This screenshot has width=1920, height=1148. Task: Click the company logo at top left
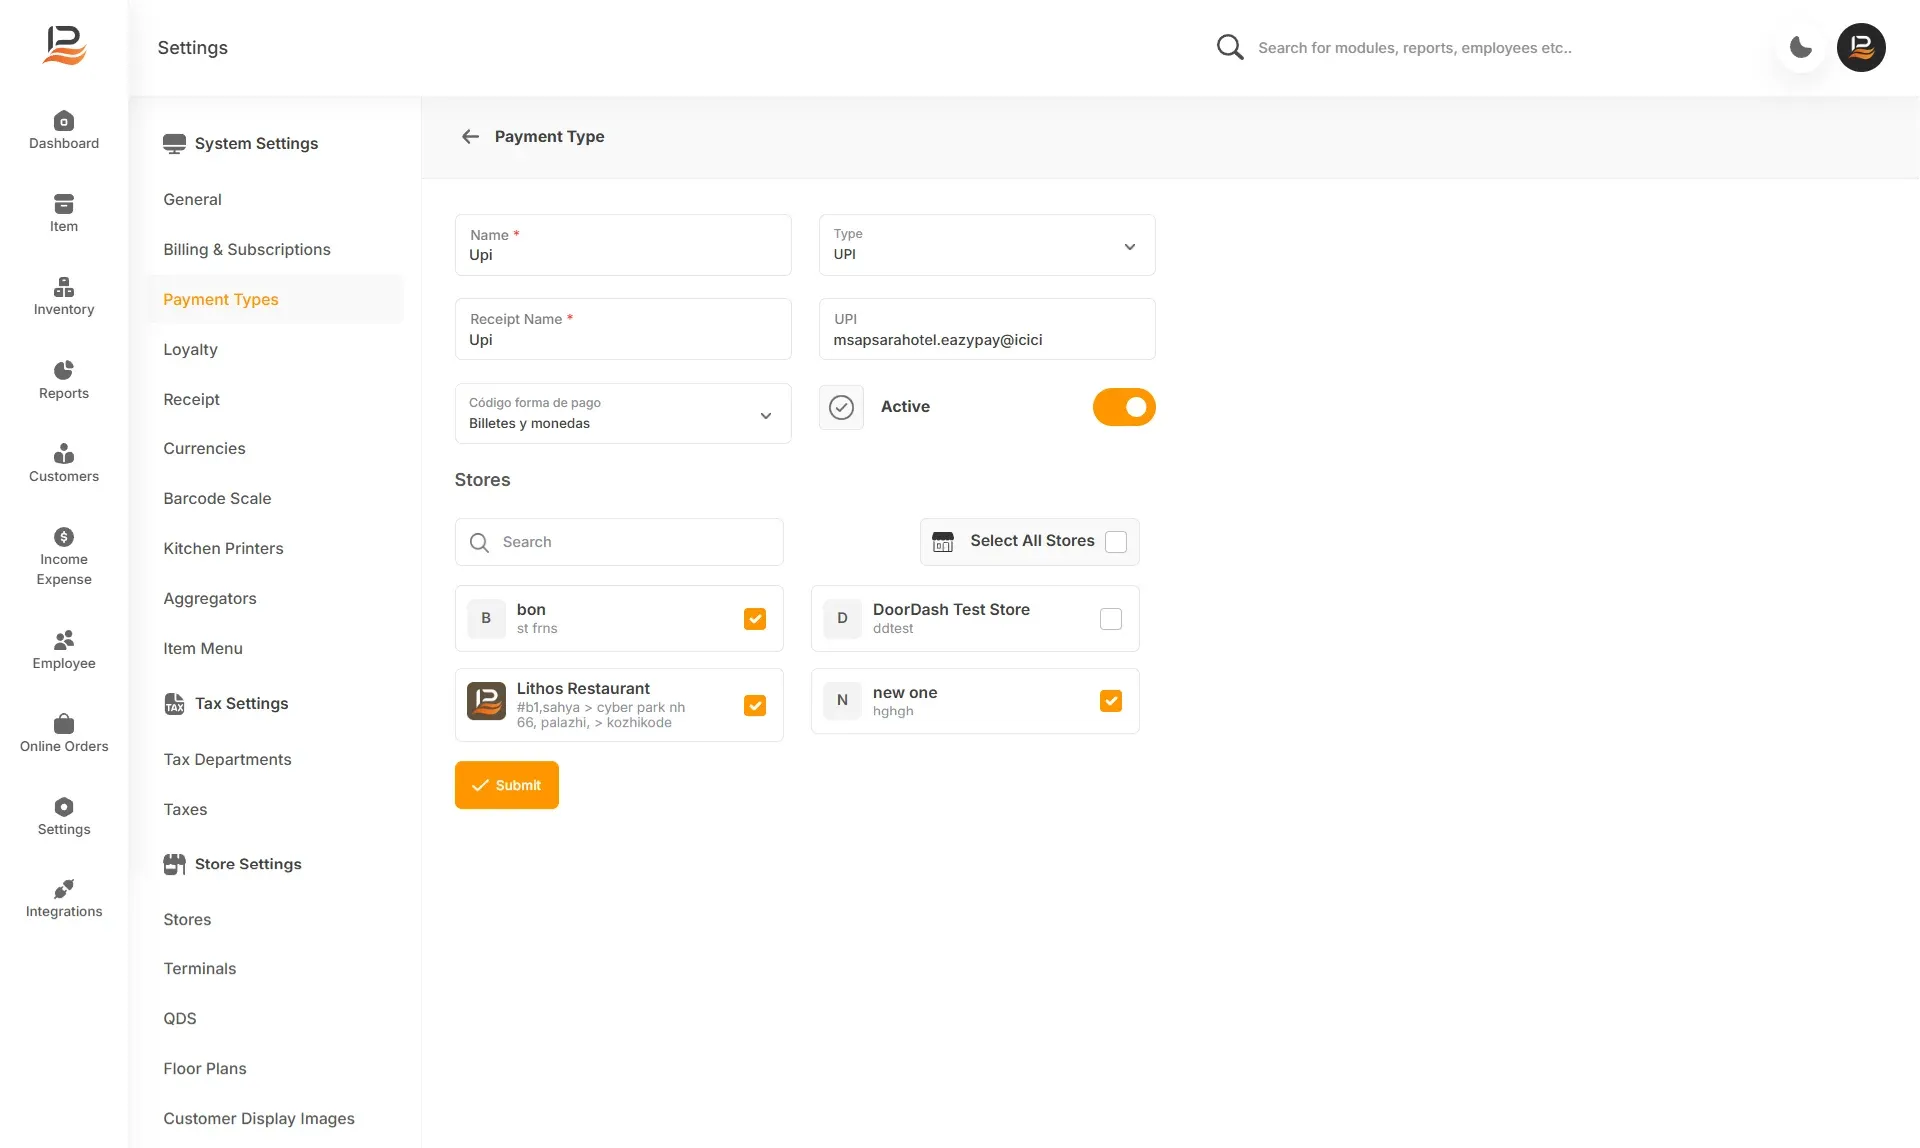click(65, 46)
